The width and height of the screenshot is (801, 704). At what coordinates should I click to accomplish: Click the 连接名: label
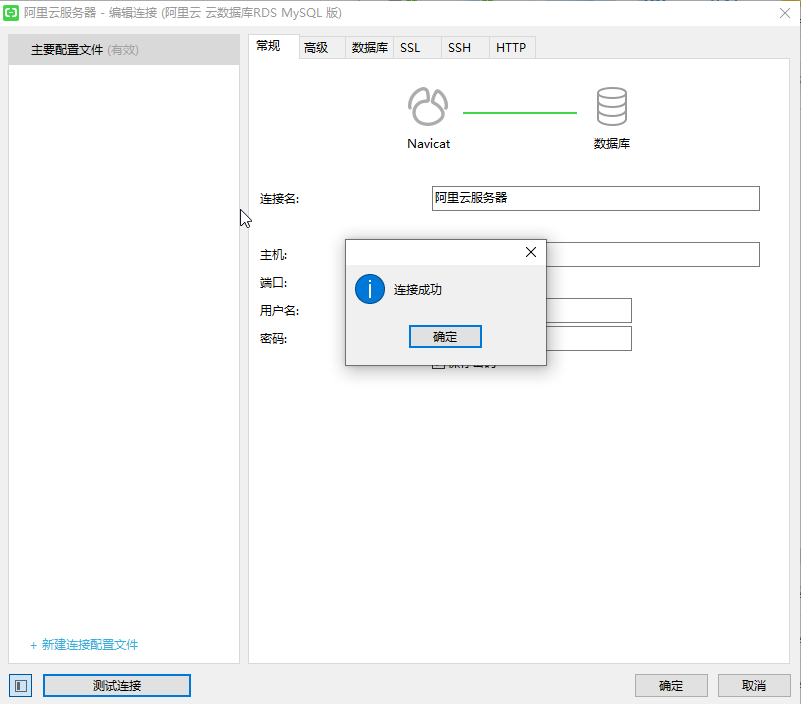pyautogui.click(x=279, y=198)
